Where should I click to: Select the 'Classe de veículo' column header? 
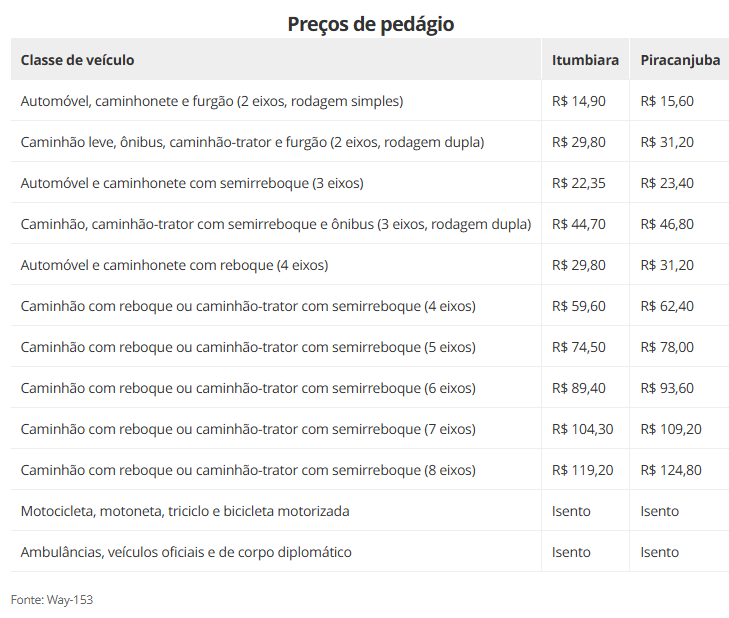click(x=78, y=60)
